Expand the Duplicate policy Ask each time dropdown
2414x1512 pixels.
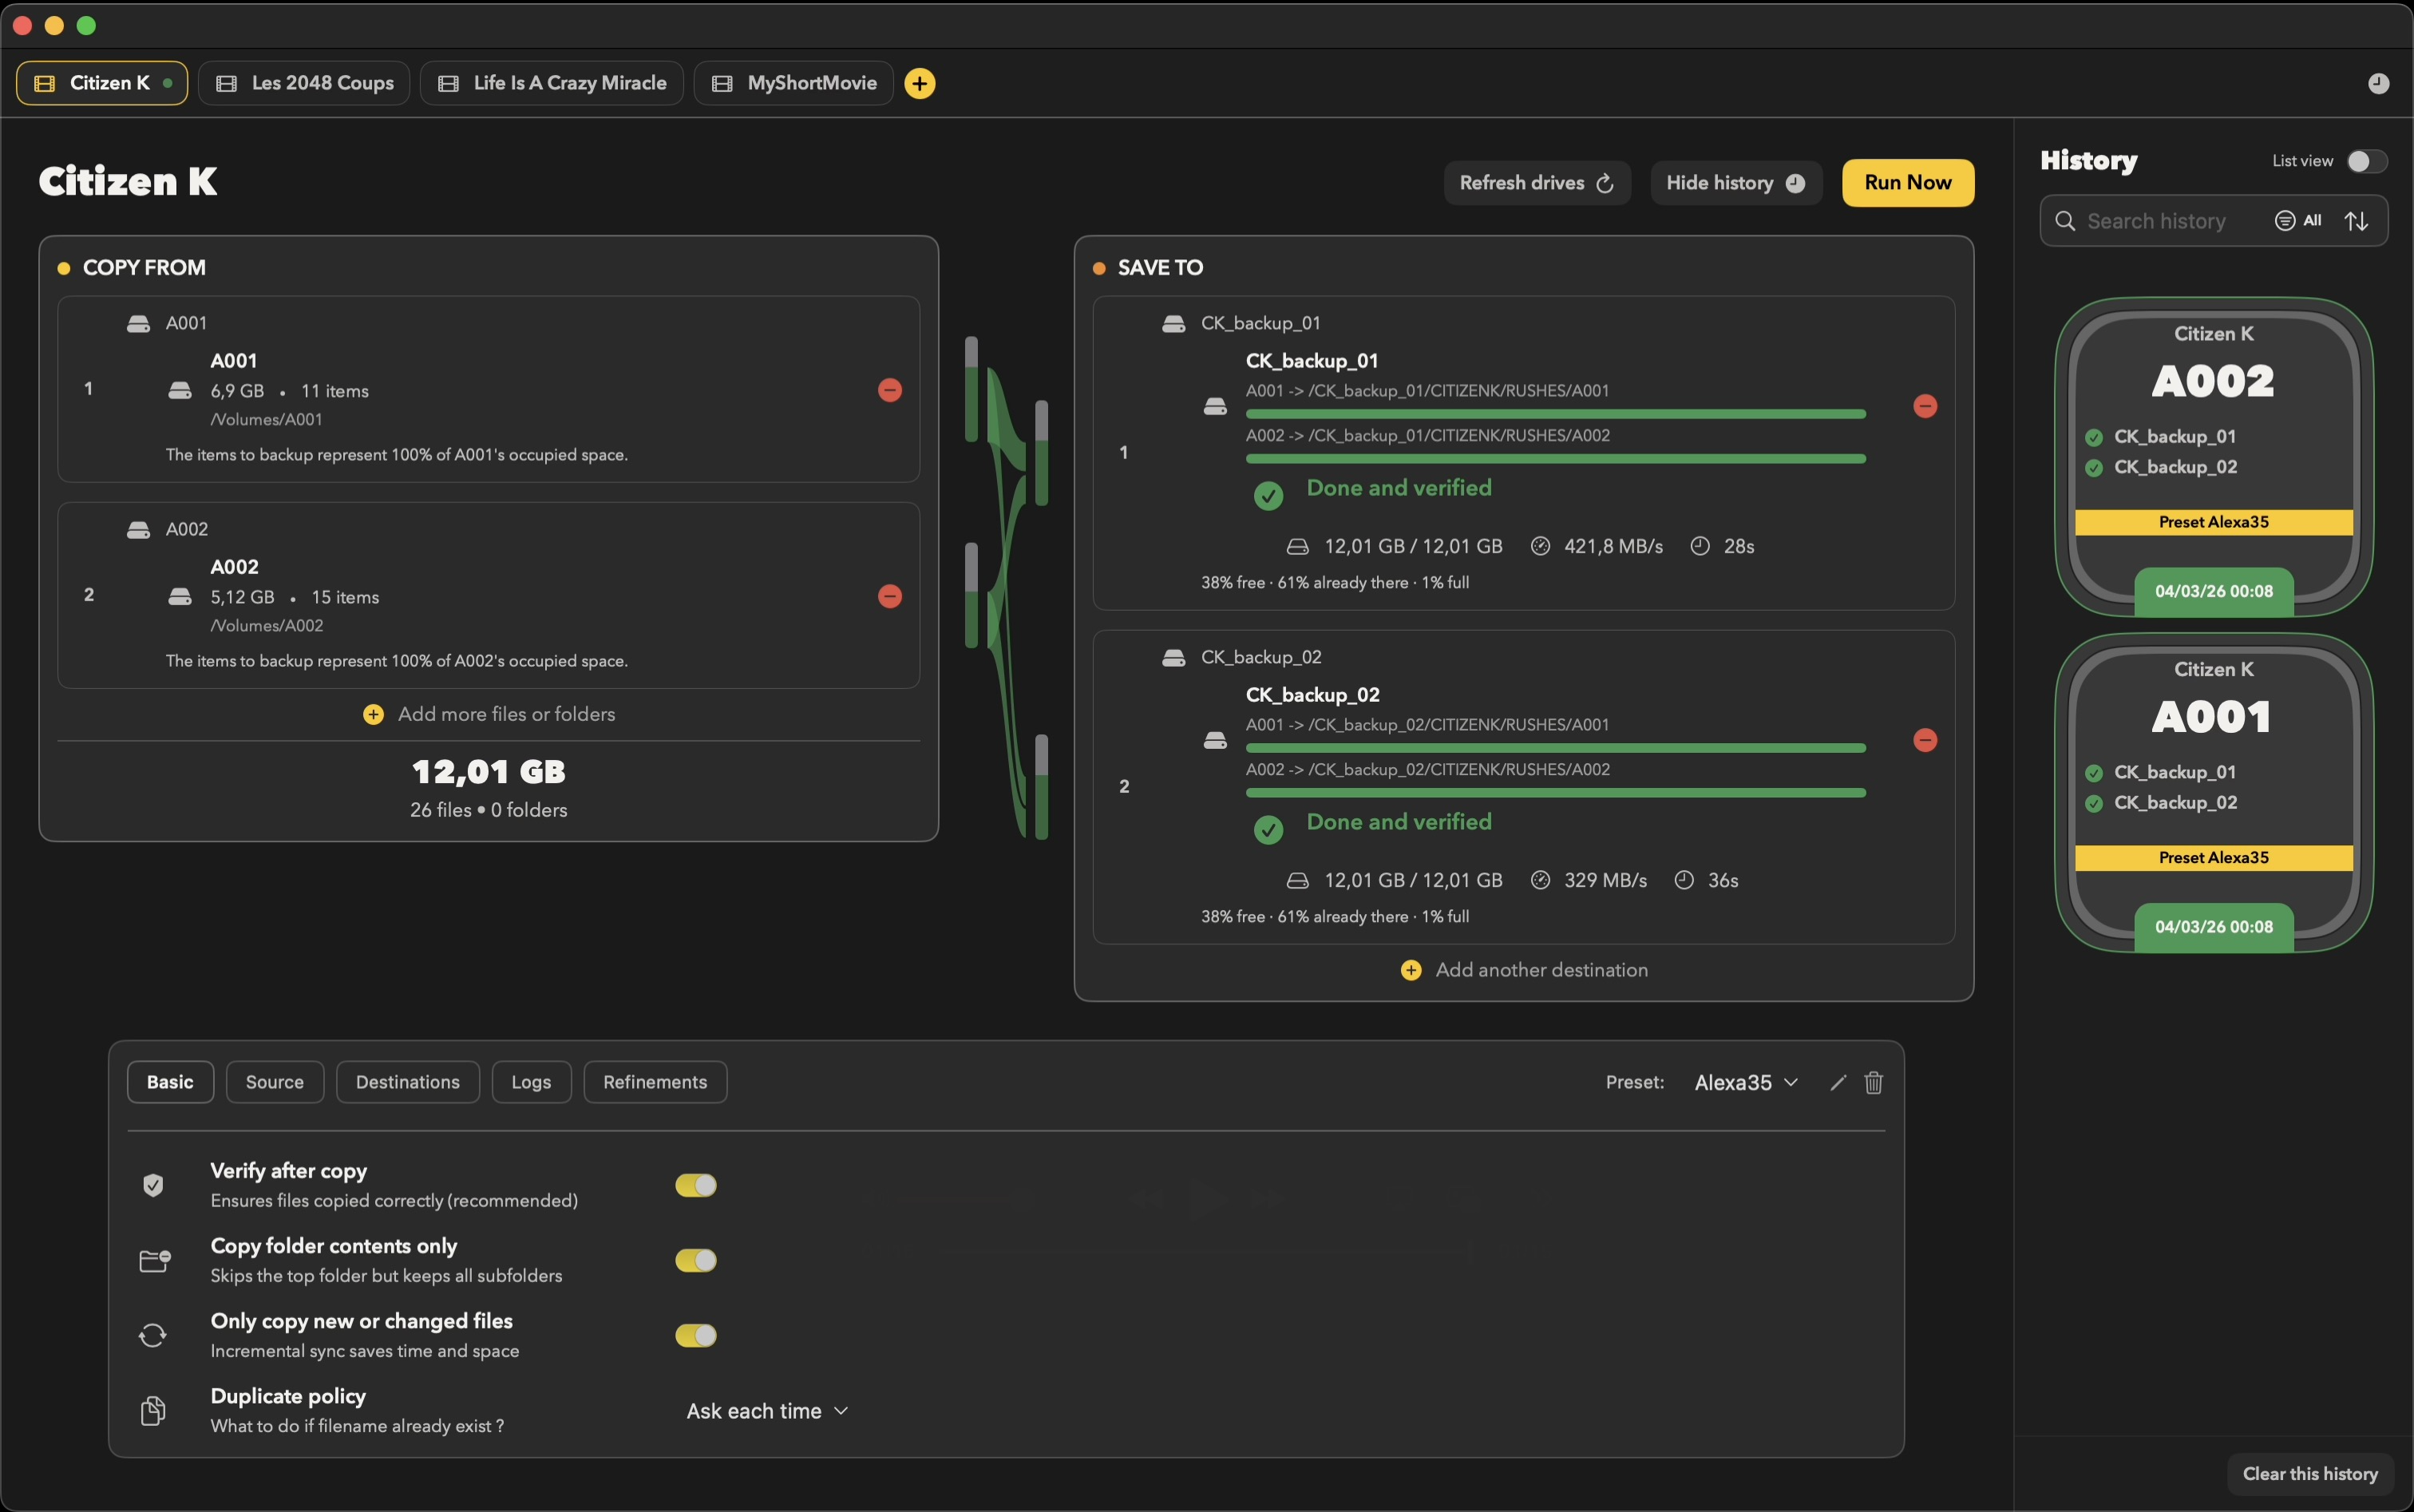coord(767,1411)
